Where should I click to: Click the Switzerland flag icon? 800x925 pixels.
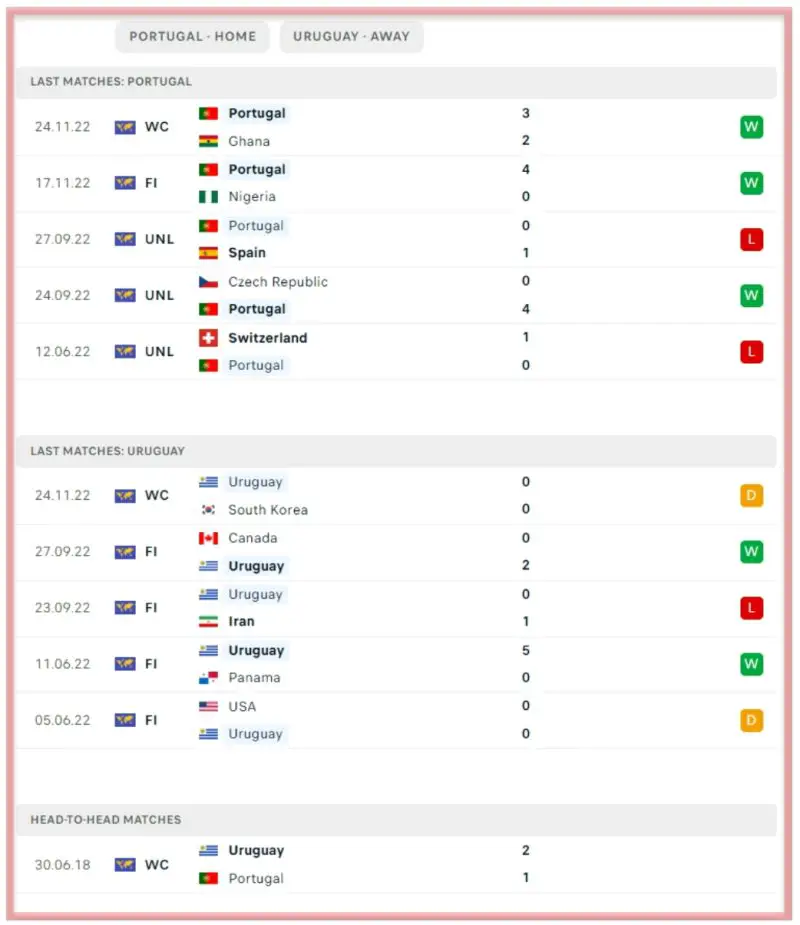tap(208, 338)
